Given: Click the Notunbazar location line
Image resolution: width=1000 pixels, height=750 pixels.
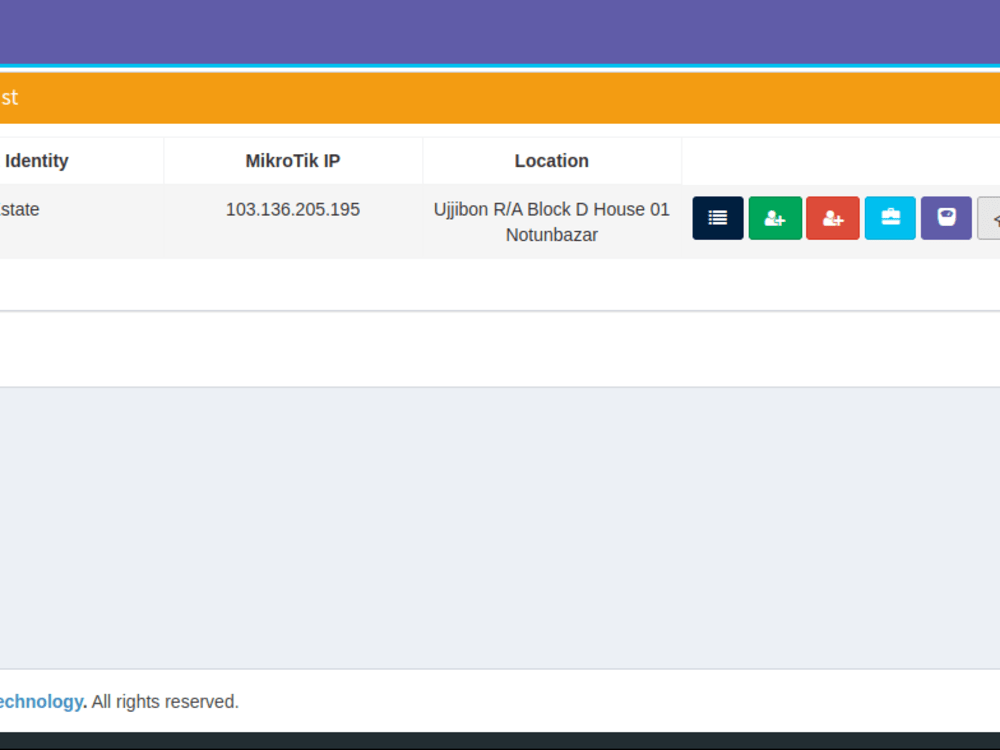Looking at the screenshot, I should pos(551,234).
